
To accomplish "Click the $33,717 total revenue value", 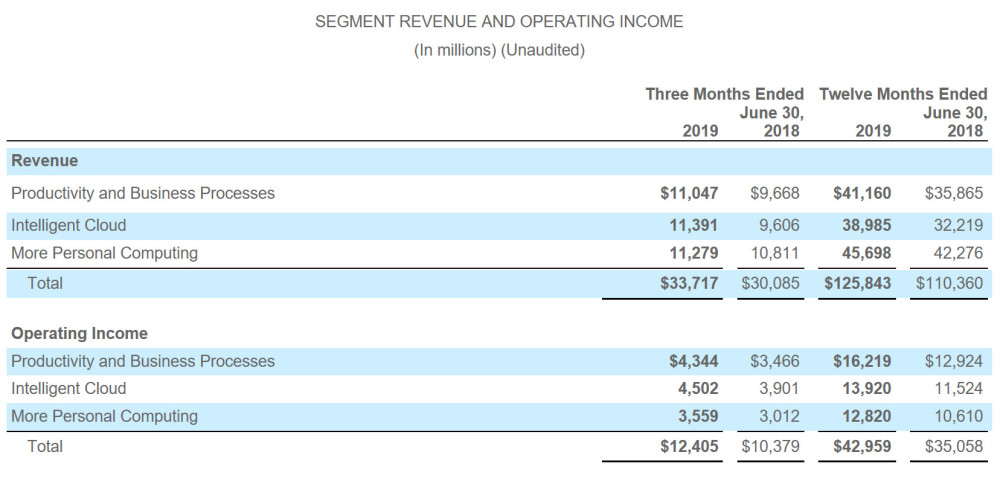I will point(689,283).
